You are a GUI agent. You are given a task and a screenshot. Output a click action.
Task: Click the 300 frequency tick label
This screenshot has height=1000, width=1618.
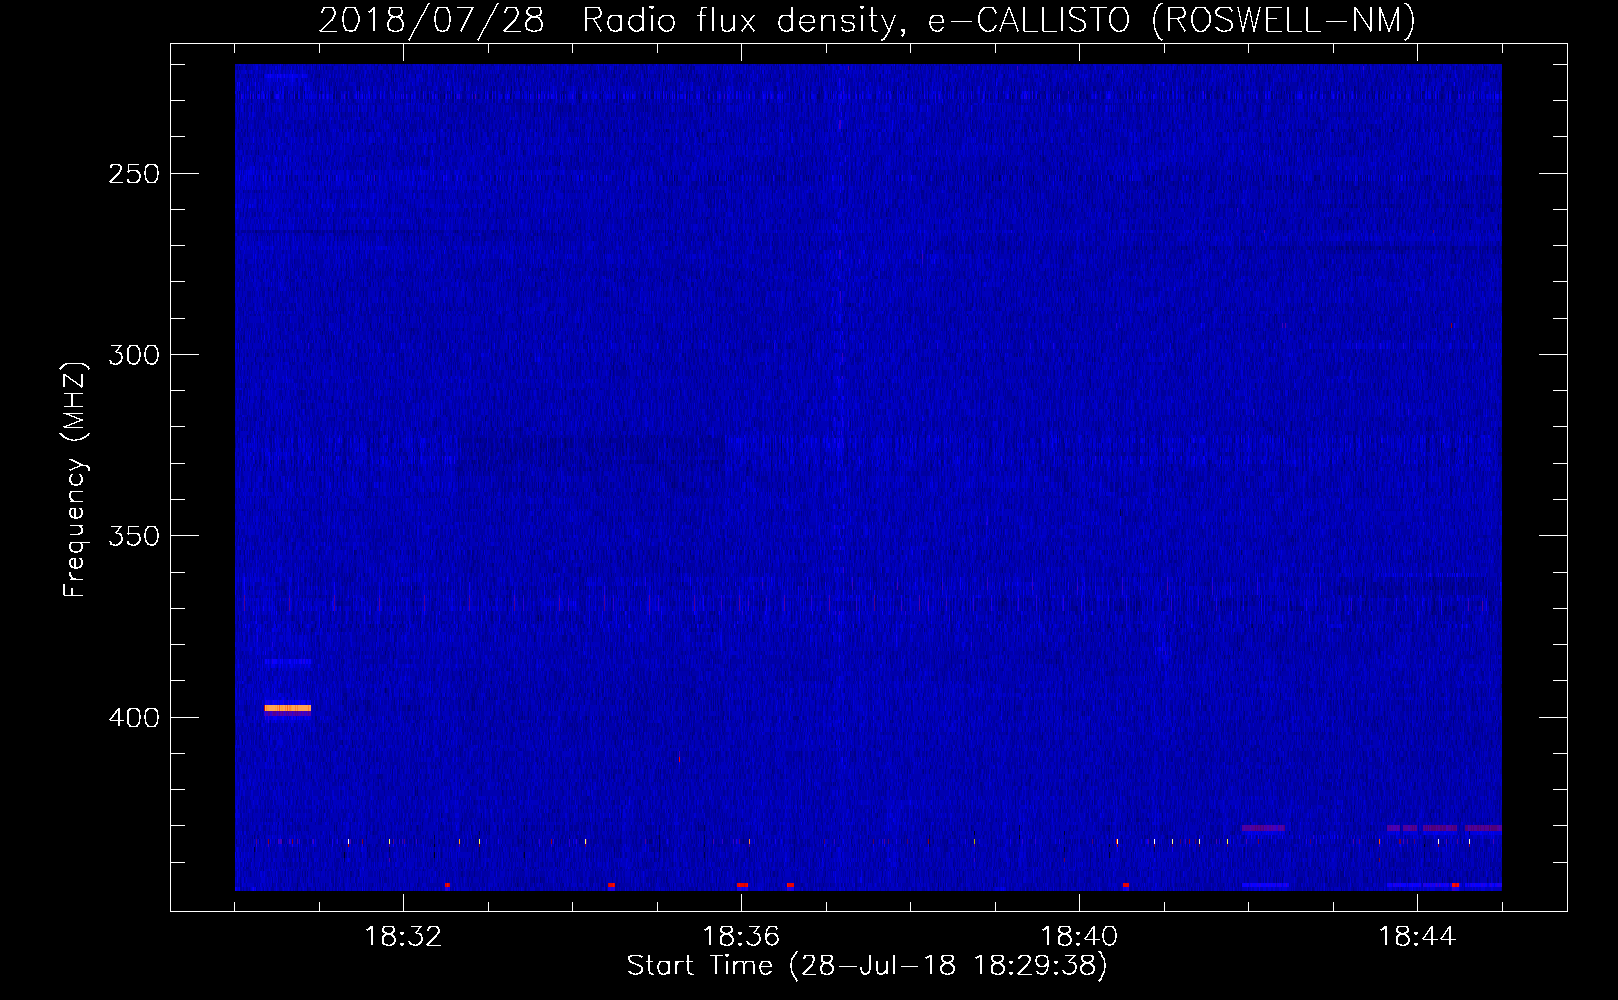coord(134,355)
